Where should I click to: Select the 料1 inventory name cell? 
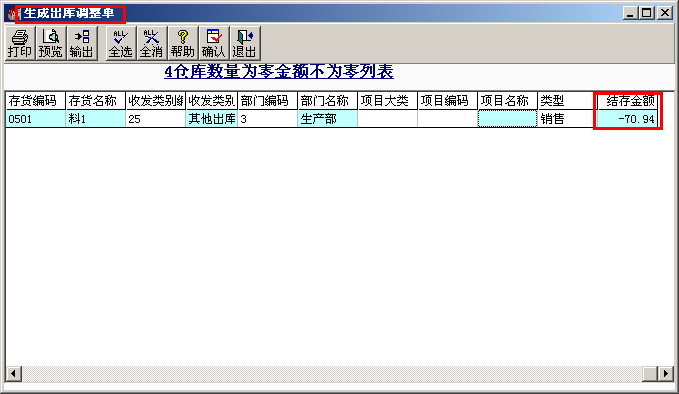click(96, 119)
